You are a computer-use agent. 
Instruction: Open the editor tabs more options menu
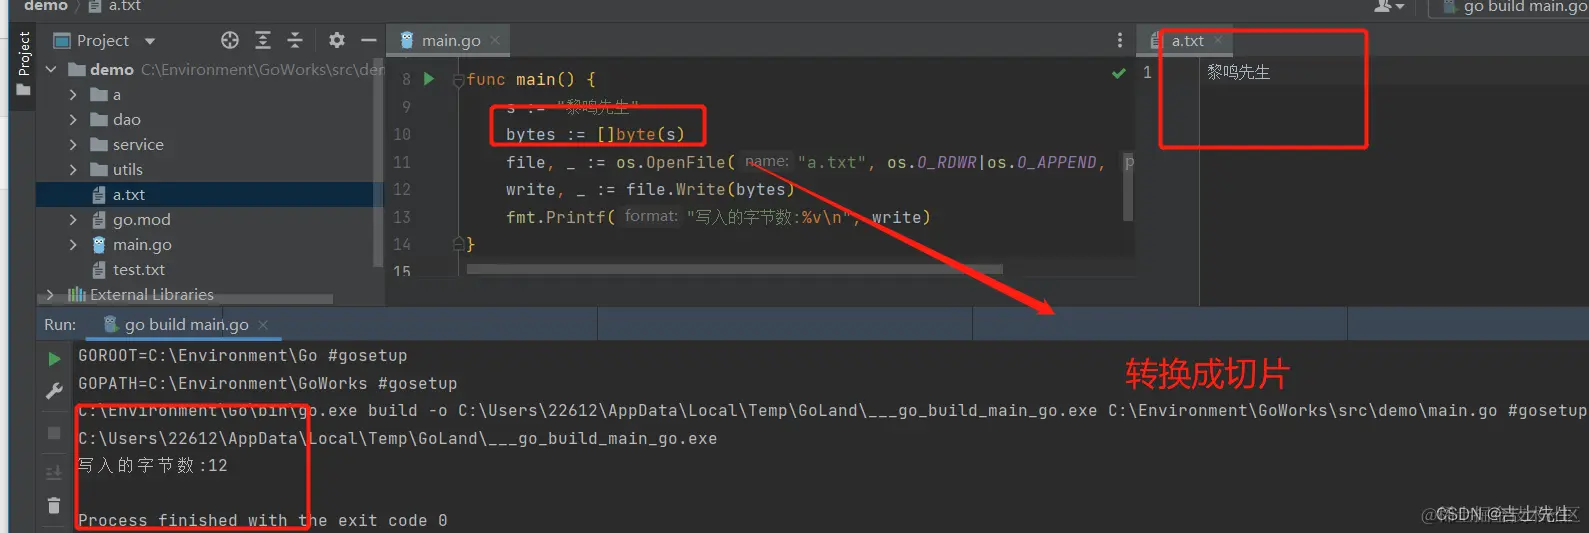click(1119, 40)
